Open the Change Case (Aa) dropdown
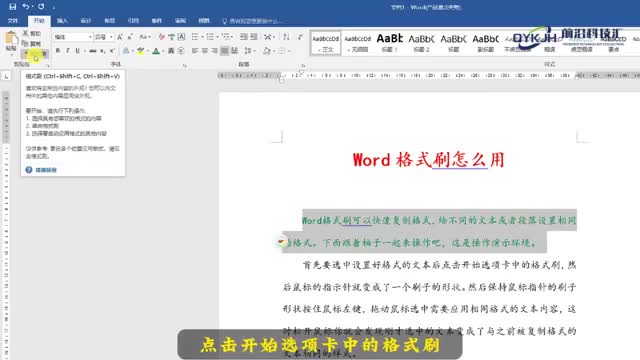640x360 pixels. coord(144,37)
